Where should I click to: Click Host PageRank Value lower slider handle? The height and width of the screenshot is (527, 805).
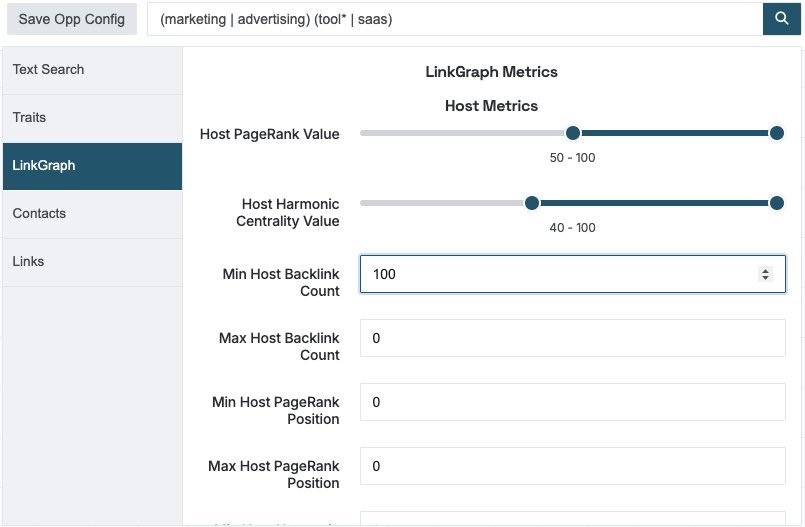[572, 133]
